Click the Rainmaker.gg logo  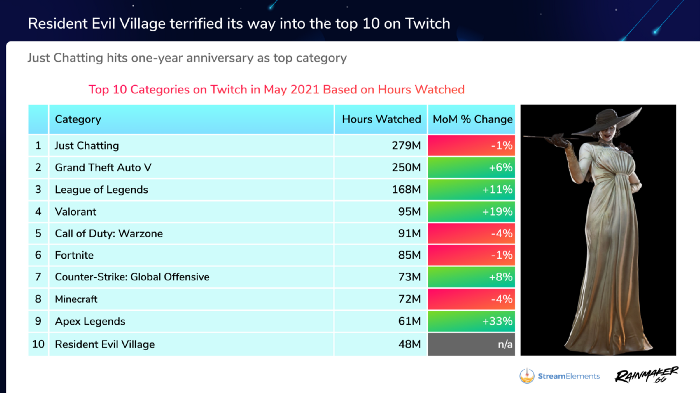(647, 375)
